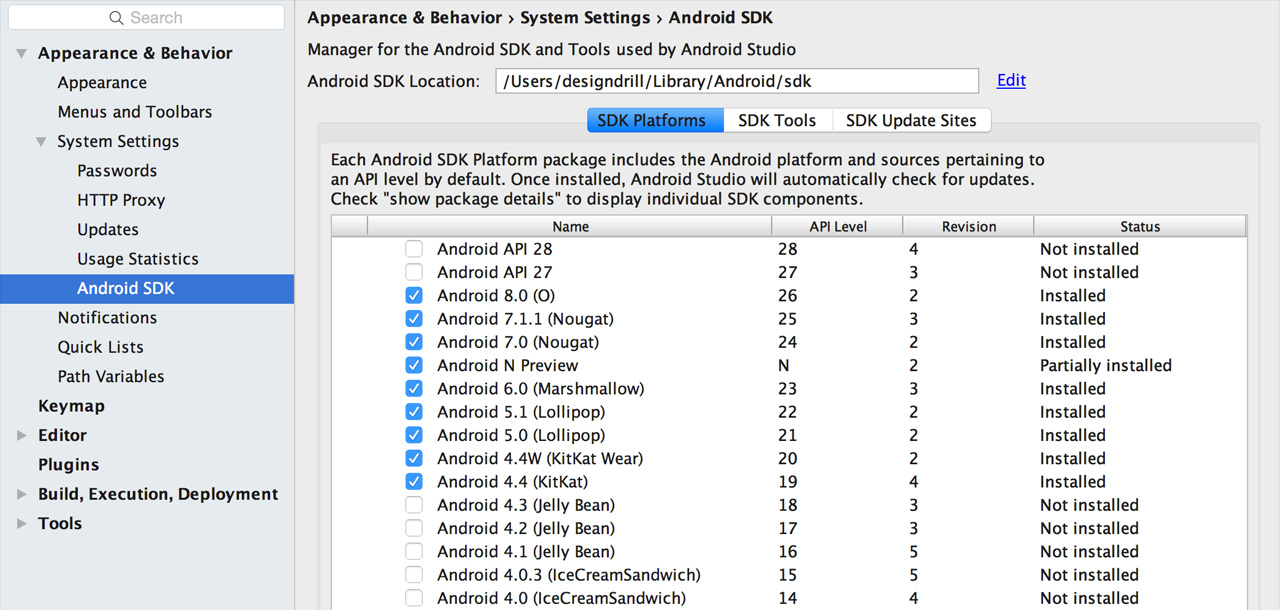
Task: Expand the Editor section
Action: tap(22, 436)
